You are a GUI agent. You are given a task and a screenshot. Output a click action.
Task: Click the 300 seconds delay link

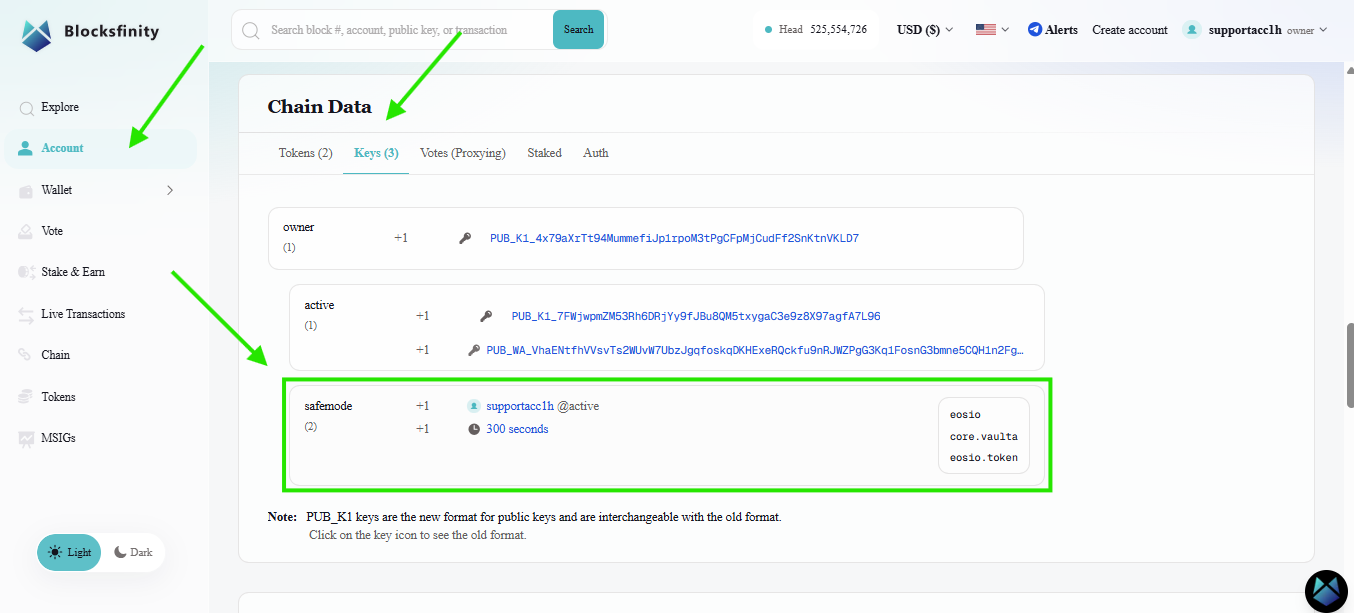pos(517,429)
